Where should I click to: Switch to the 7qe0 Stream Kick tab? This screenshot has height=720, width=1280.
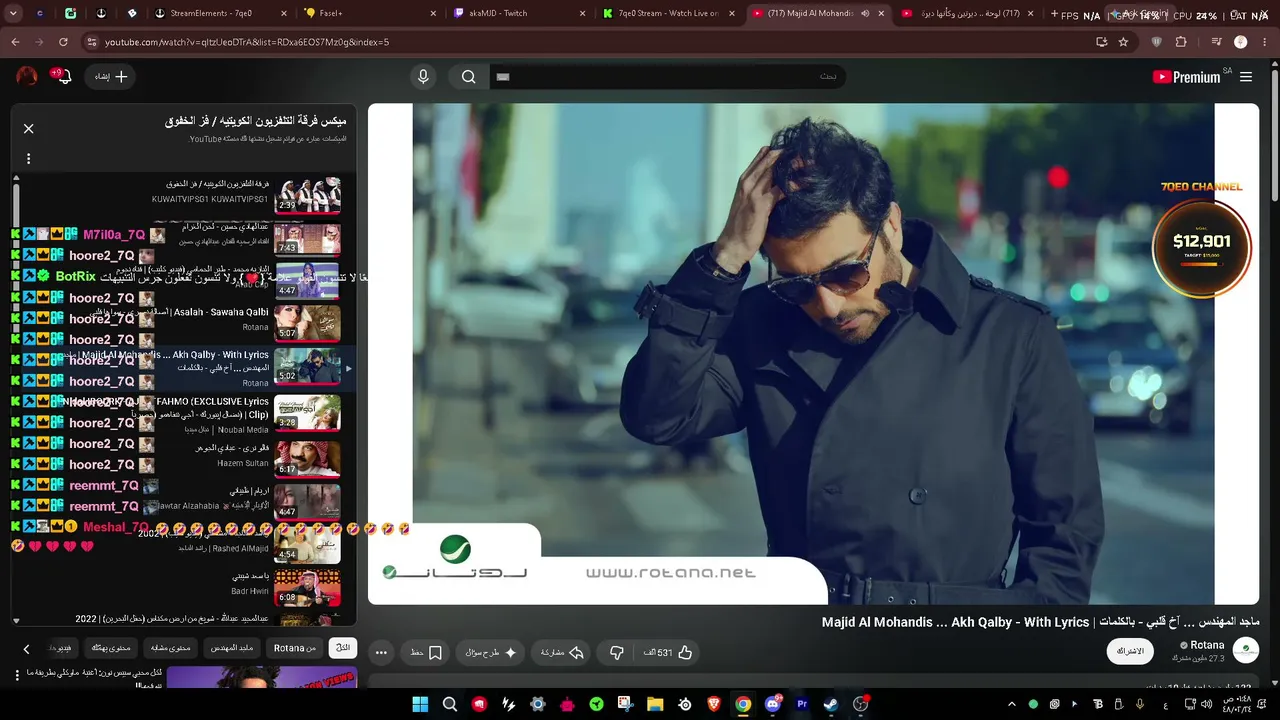(x=668, y=13)
